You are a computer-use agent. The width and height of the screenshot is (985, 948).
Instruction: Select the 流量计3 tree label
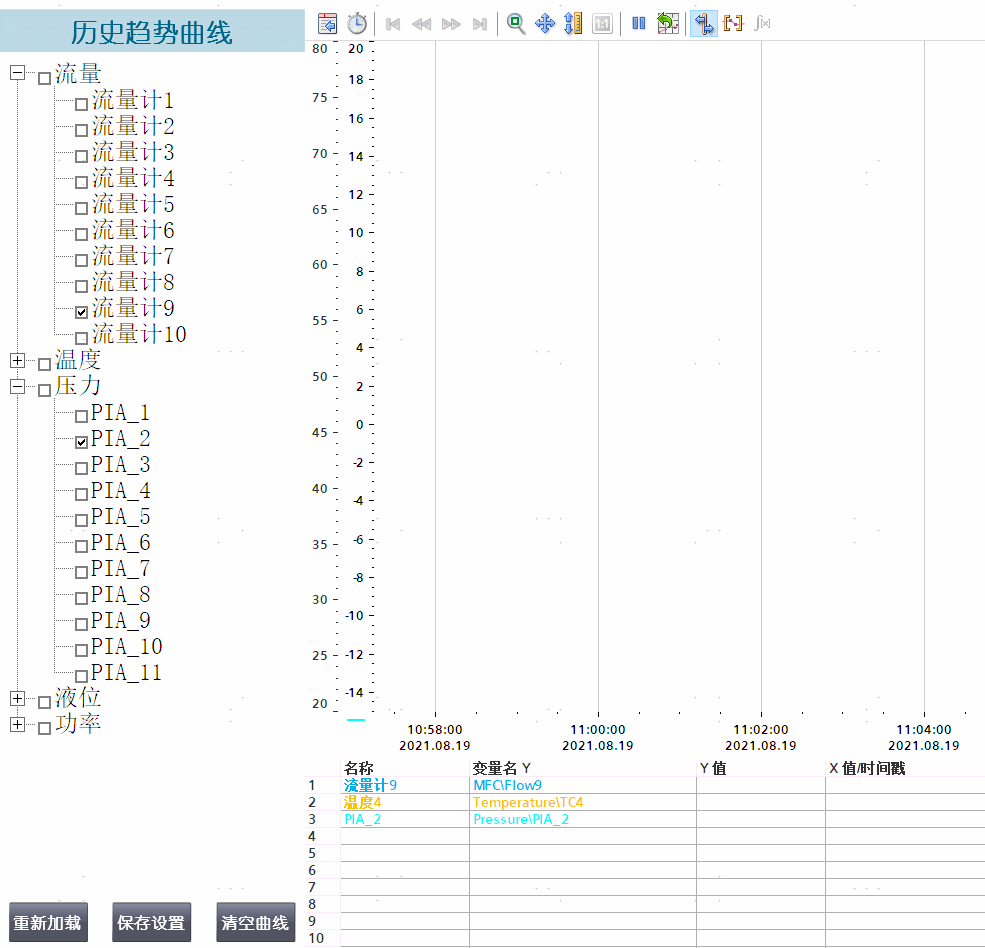[133, 153]
